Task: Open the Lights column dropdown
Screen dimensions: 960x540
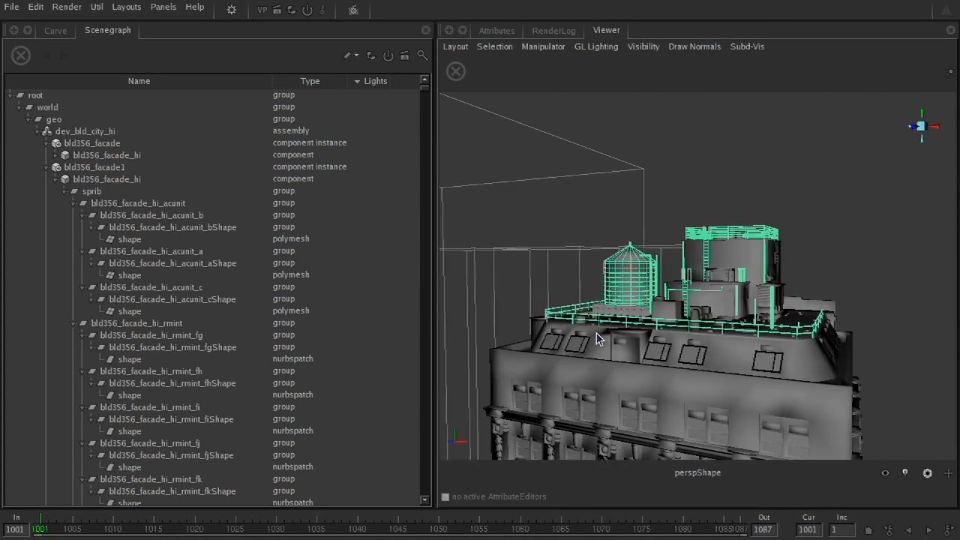Action: point(358,81)
